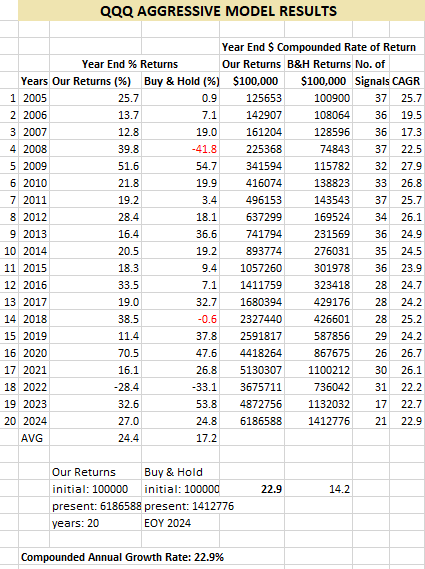Click the Compounded Annual Growth Rate: 22.9% line
The width and height of the screenshot is (425, 569).
pyautogui.click(x=122, y=557)
